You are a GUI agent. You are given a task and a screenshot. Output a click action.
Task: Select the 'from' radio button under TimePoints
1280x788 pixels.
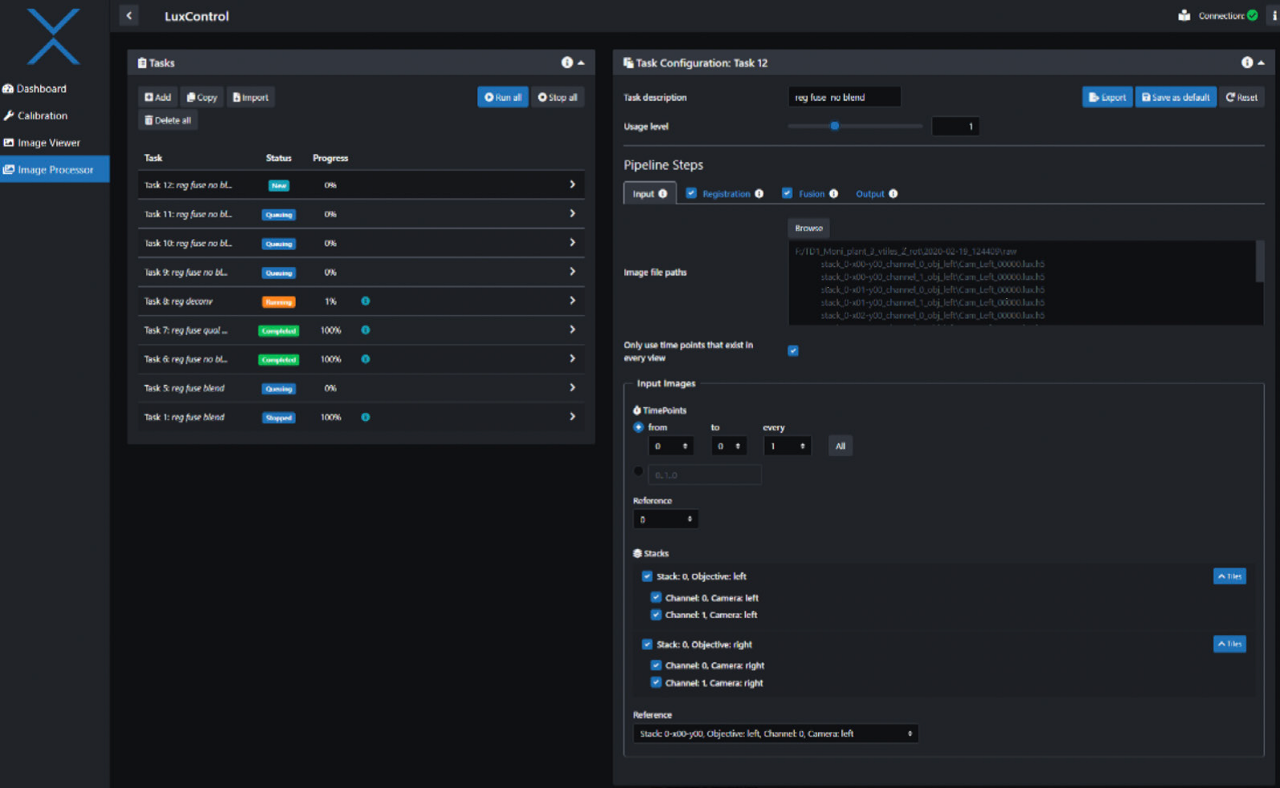pyautogui.click(x=638, y=427)
